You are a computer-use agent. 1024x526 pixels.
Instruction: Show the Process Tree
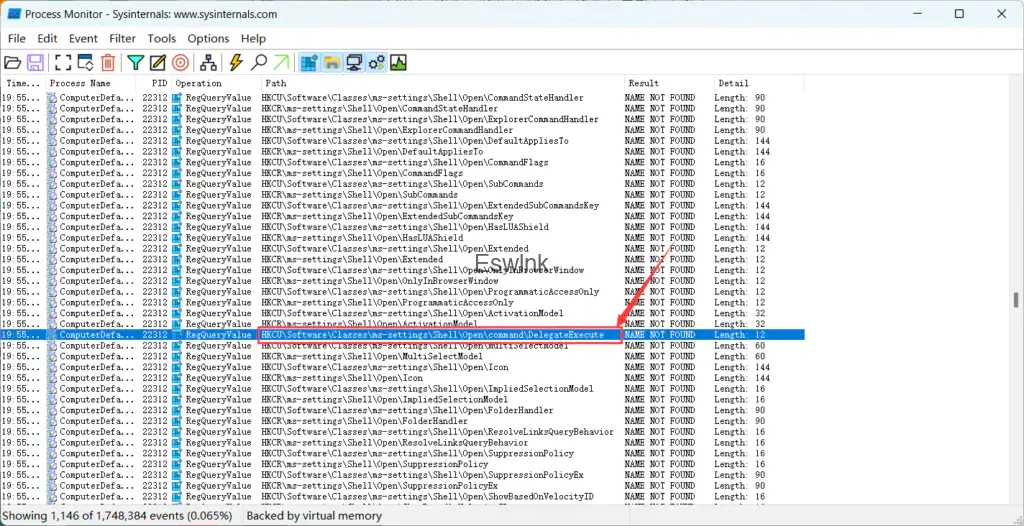(x=208, y=63)
